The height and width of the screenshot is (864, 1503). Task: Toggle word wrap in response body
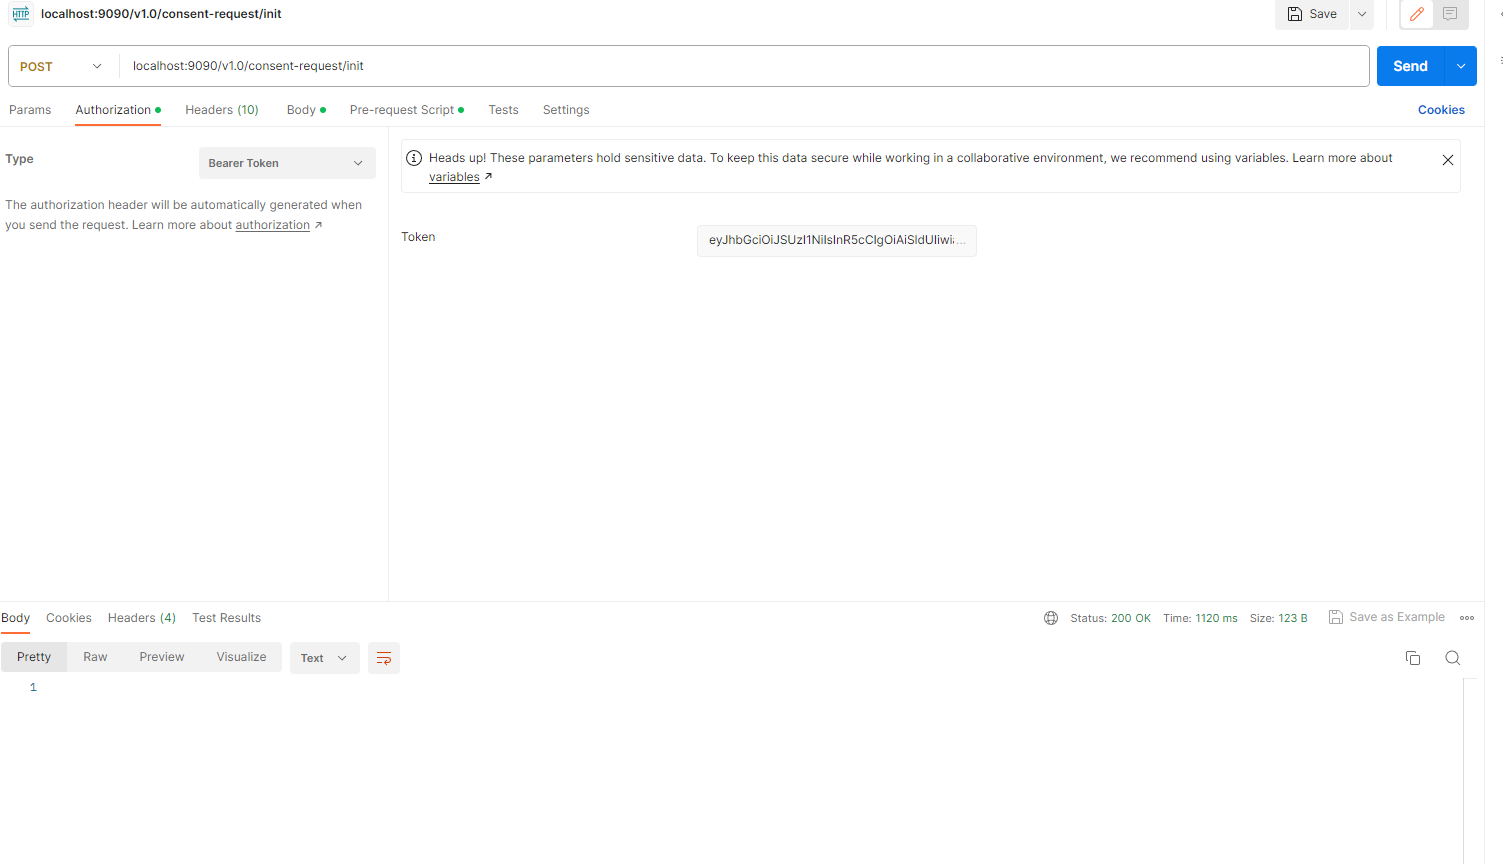384,658
